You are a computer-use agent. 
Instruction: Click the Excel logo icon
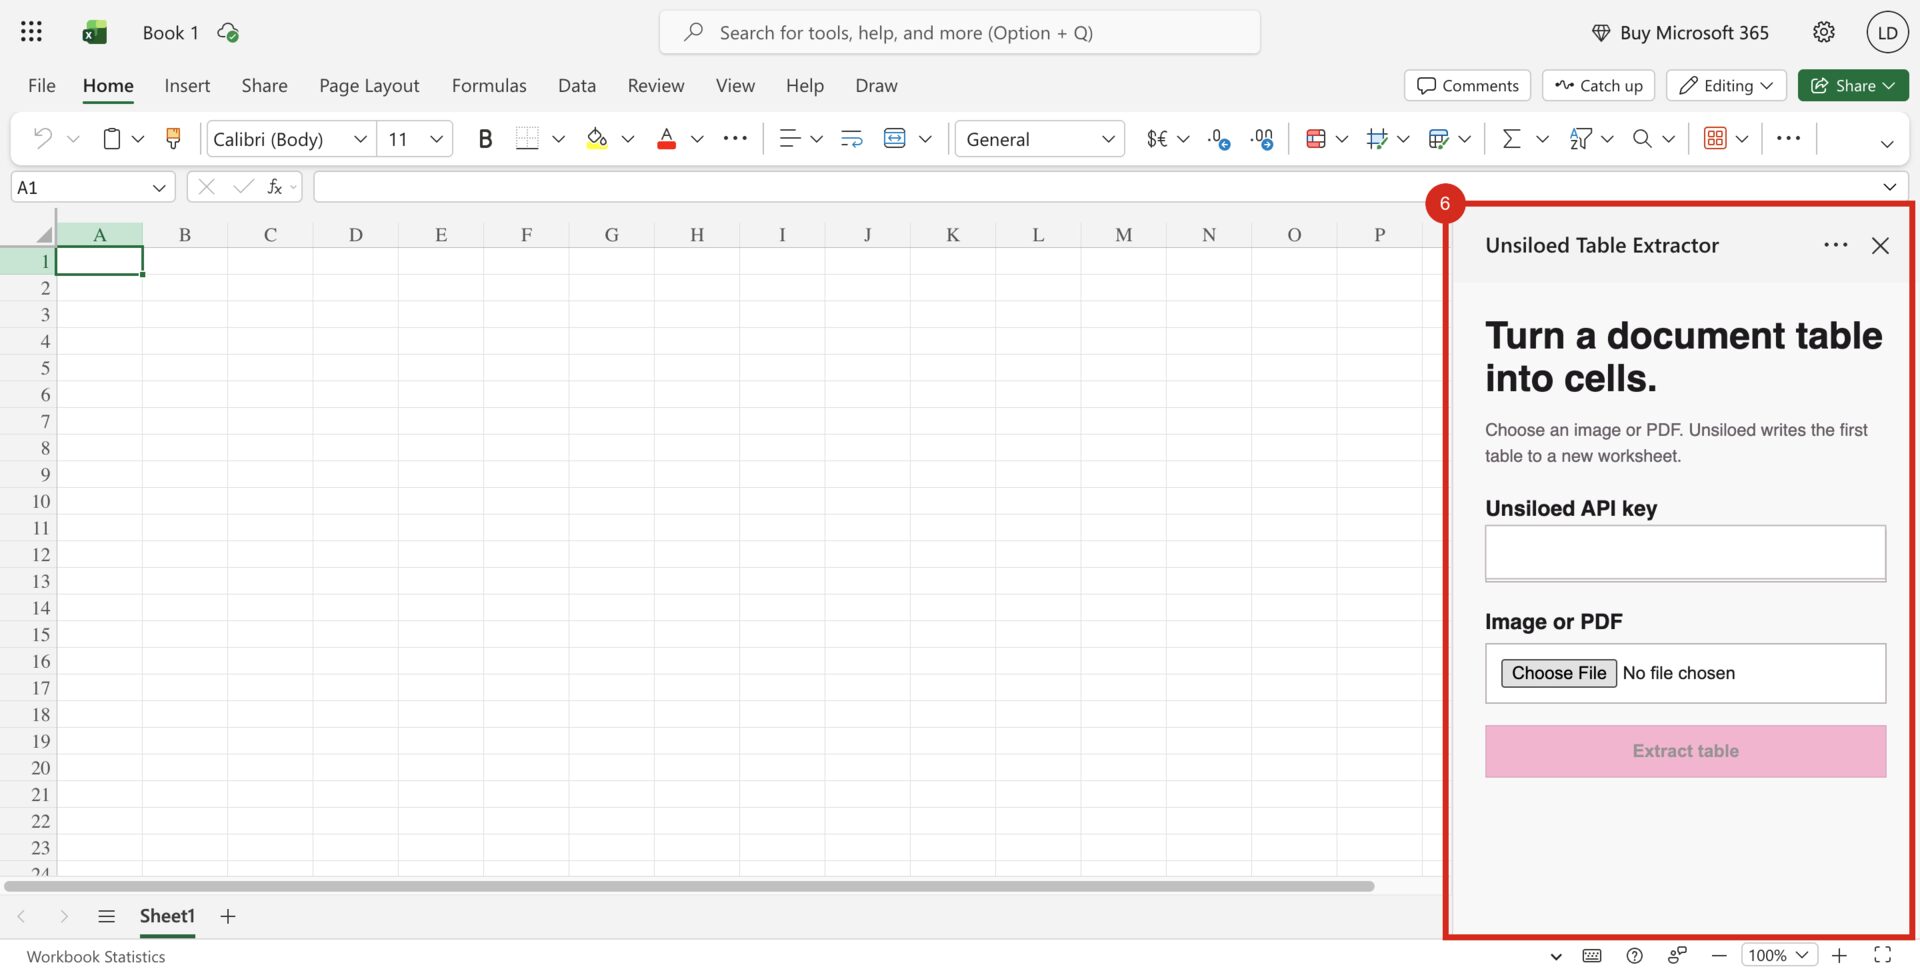click(x=95, y=33)
